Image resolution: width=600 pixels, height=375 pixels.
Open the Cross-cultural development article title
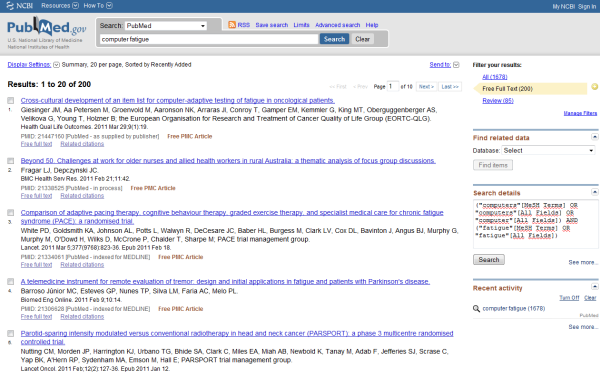tap(178, 100)
